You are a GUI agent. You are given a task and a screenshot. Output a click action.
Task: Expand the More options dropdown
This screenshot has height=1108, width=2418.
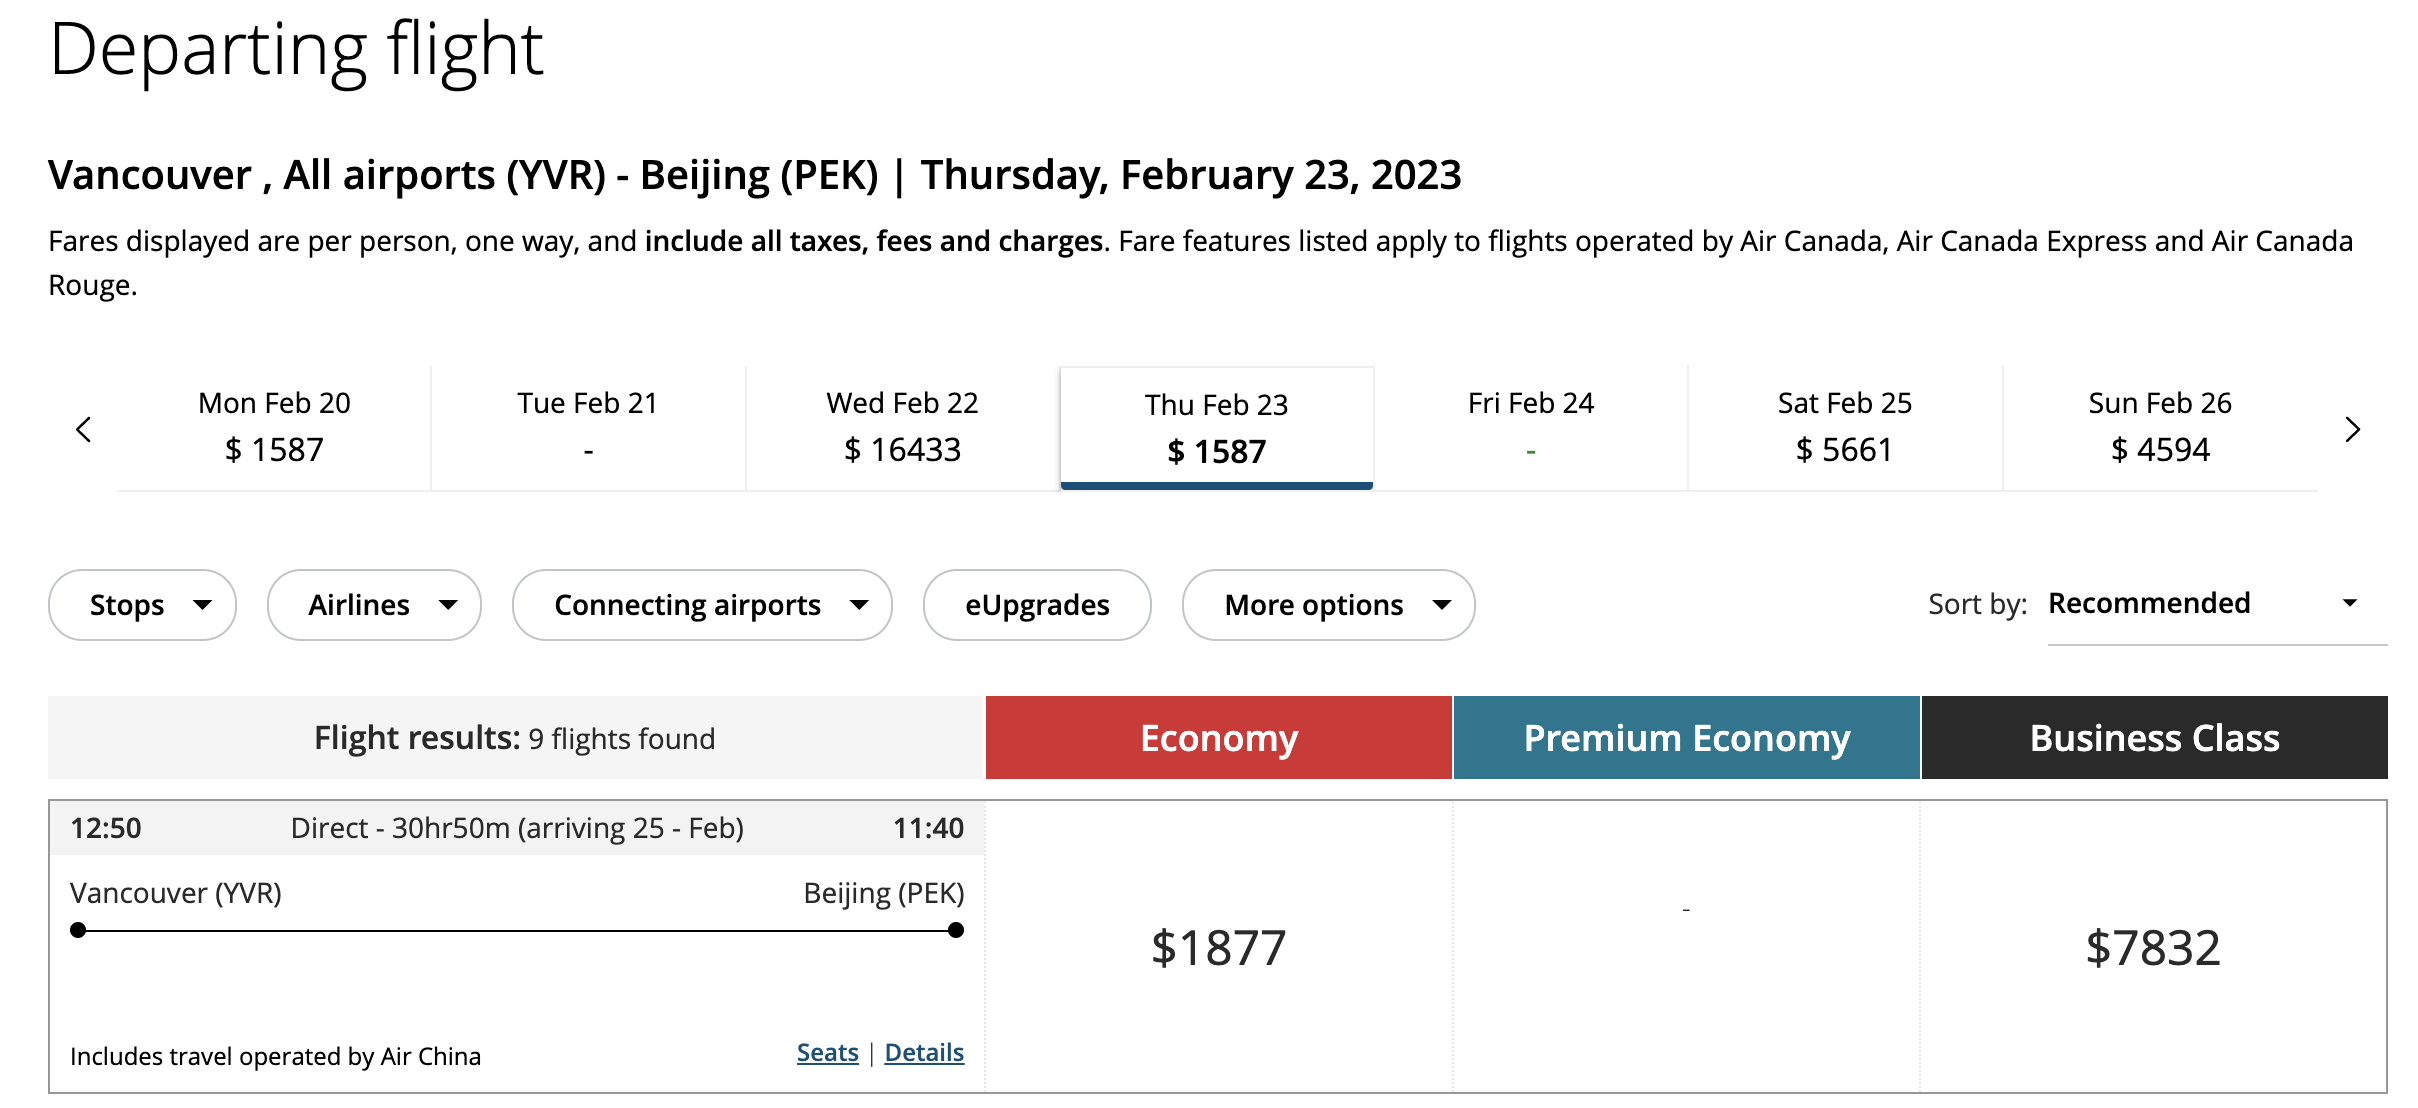[1328, 605]
